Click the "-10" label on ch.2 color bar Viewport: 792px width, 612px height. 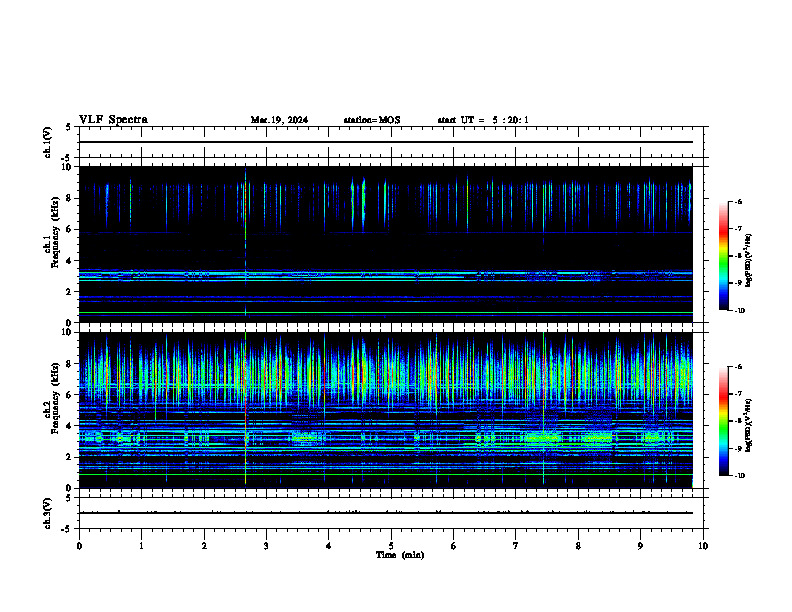(739, 476)
